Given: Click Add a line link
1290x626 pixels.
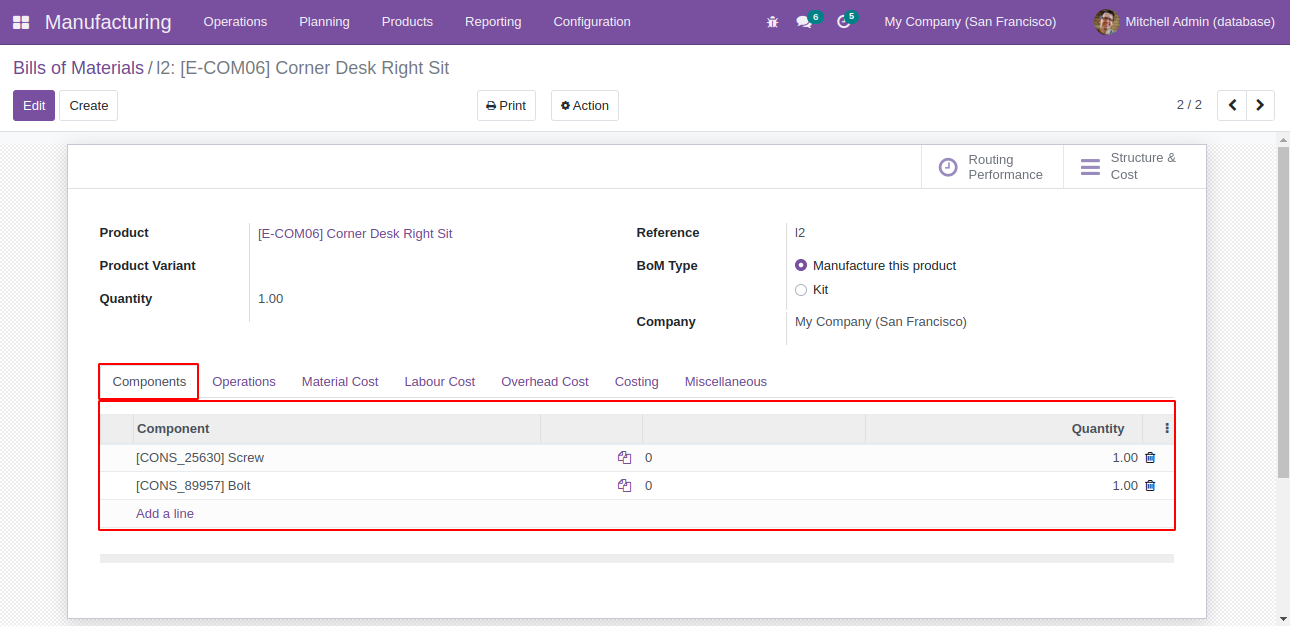Looking at the screenshot, I should point(165,514).
